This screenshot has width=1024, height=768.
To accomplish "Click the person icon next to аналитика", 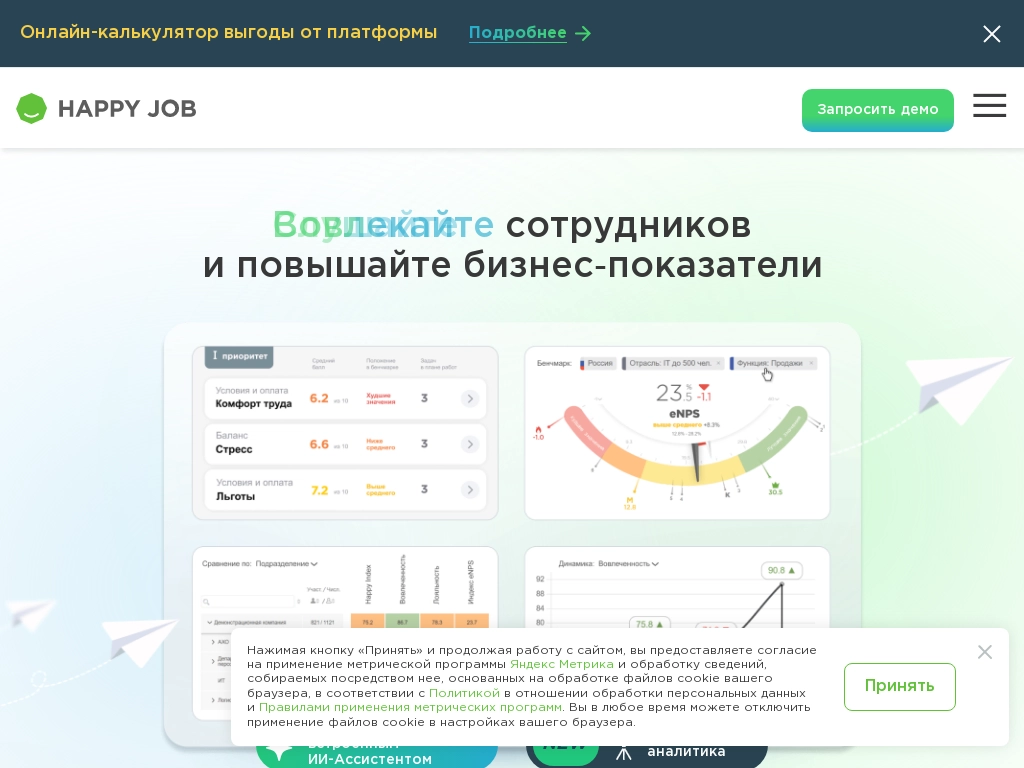I will (623, 751).
